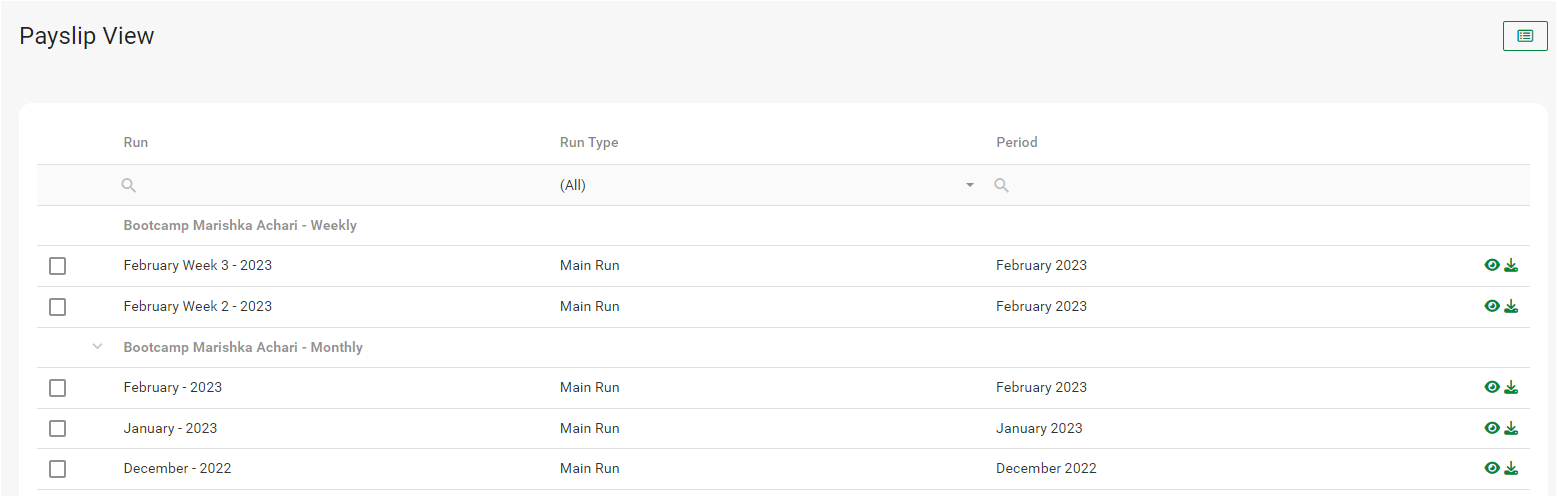Screen dimensions: 1557x497
Task: Sort by the Period column header
Action: pos(1016,142)
